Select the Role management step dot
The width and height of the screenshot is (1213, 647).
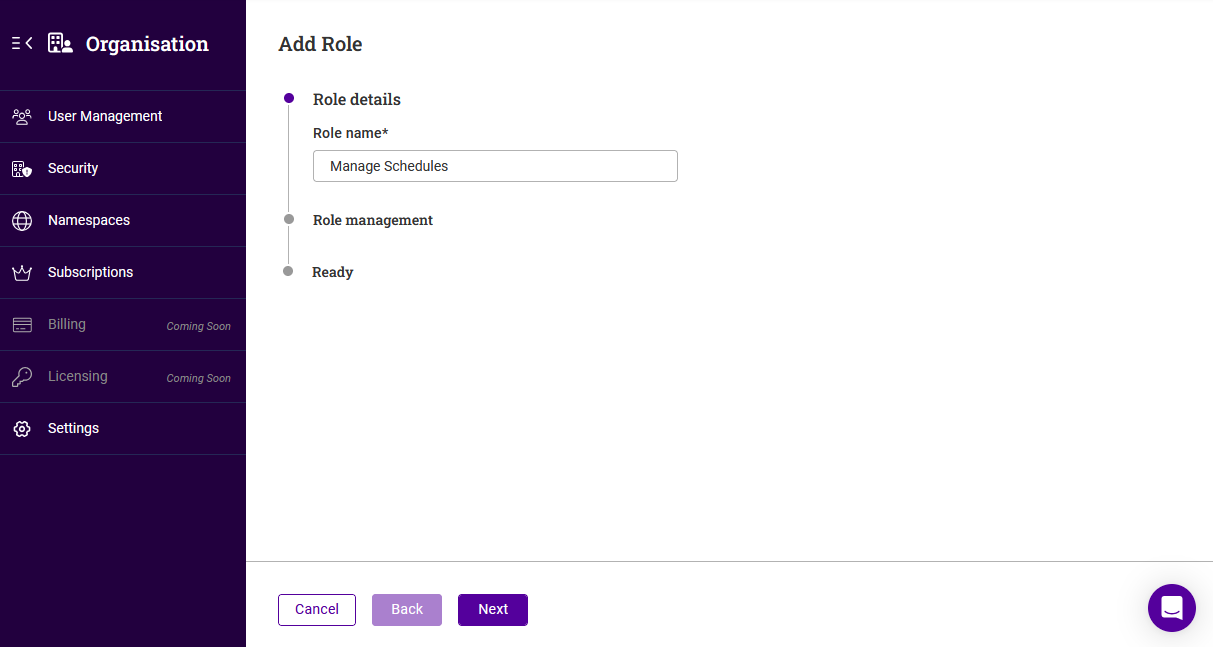click(x=289, y=219)
